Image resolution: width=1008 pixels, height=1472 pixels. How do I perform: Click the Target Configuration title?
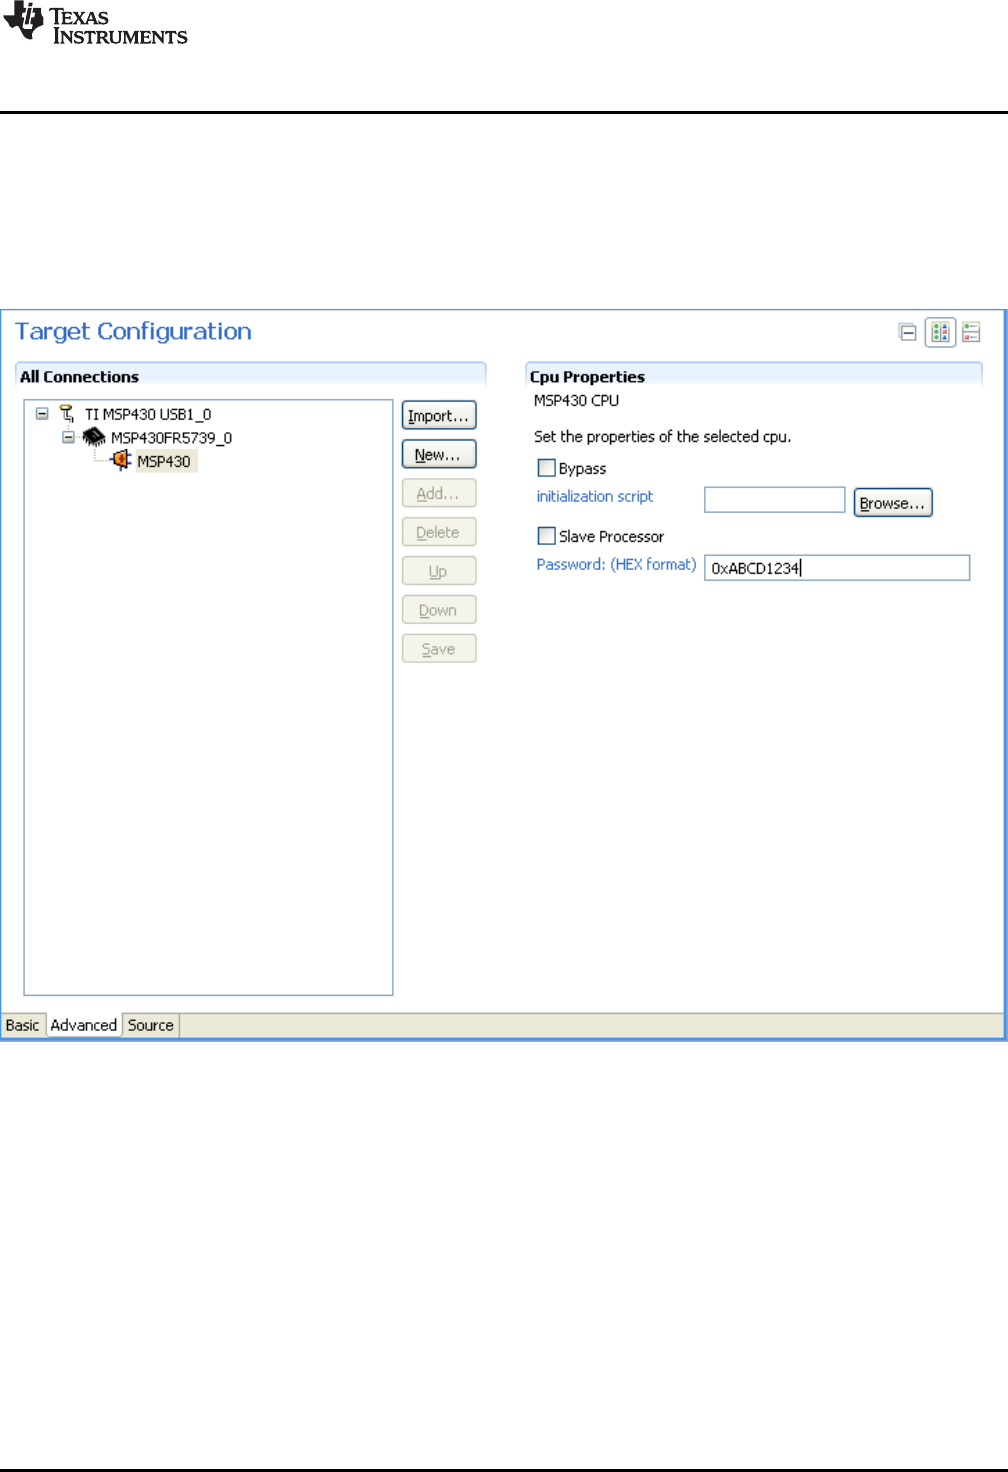(133, 332)
